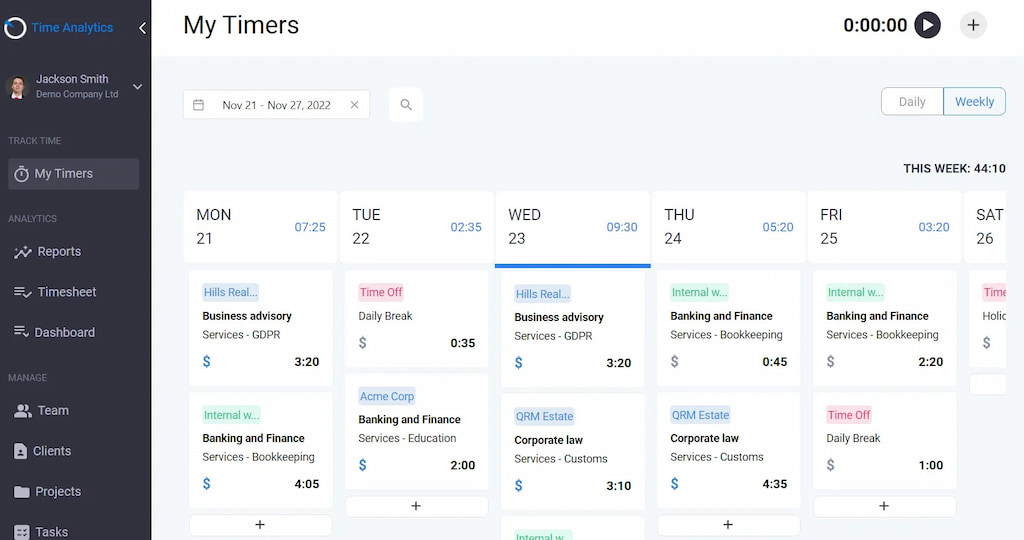Toggle billable dollar on Tuesday's 2:00 entry
1024x540 pixels.
pos(362,465)
